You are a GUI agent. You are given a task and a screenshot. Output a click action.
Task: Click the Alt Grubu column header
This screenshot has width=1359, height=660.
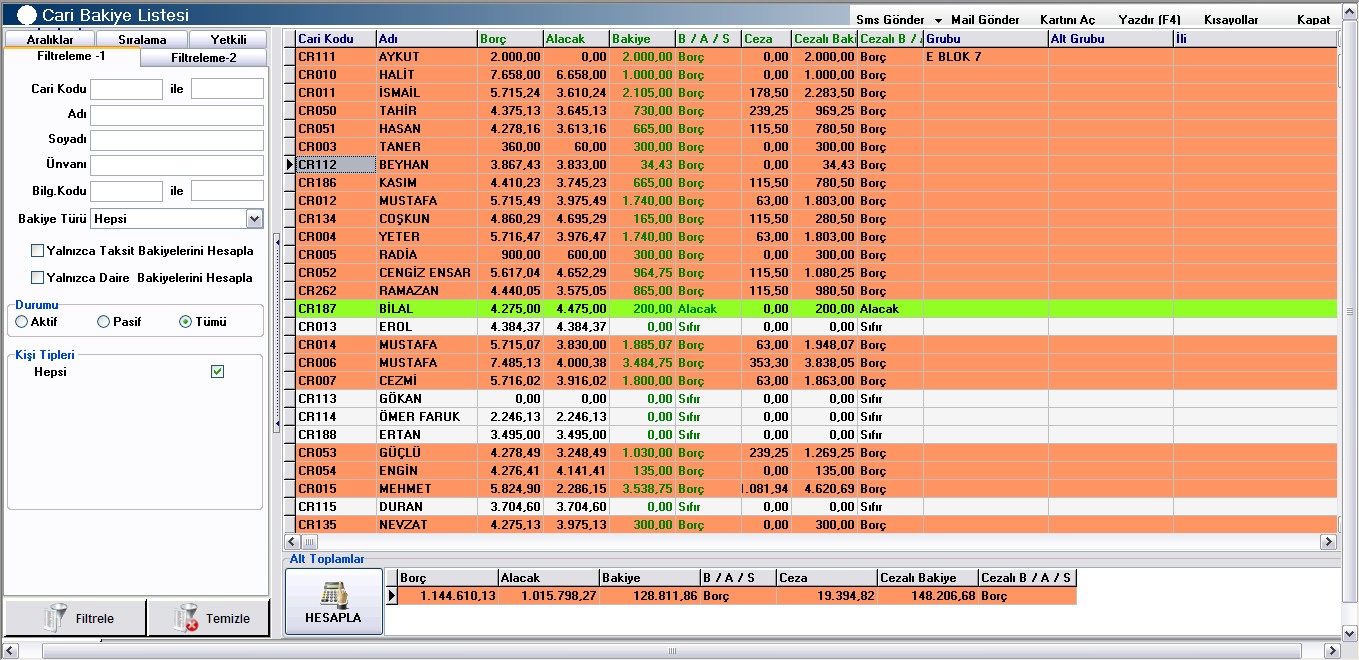pos(1110,39)
